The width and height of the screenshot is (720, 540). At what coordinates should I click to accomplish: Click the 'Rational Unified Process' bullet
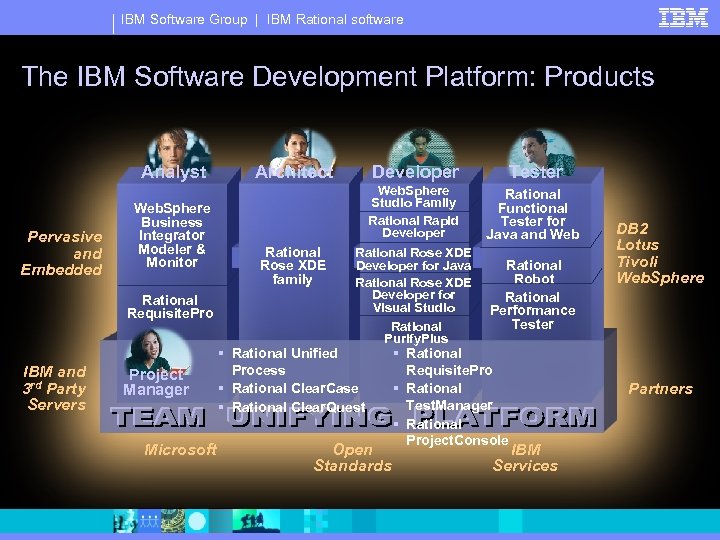(285, 361)
